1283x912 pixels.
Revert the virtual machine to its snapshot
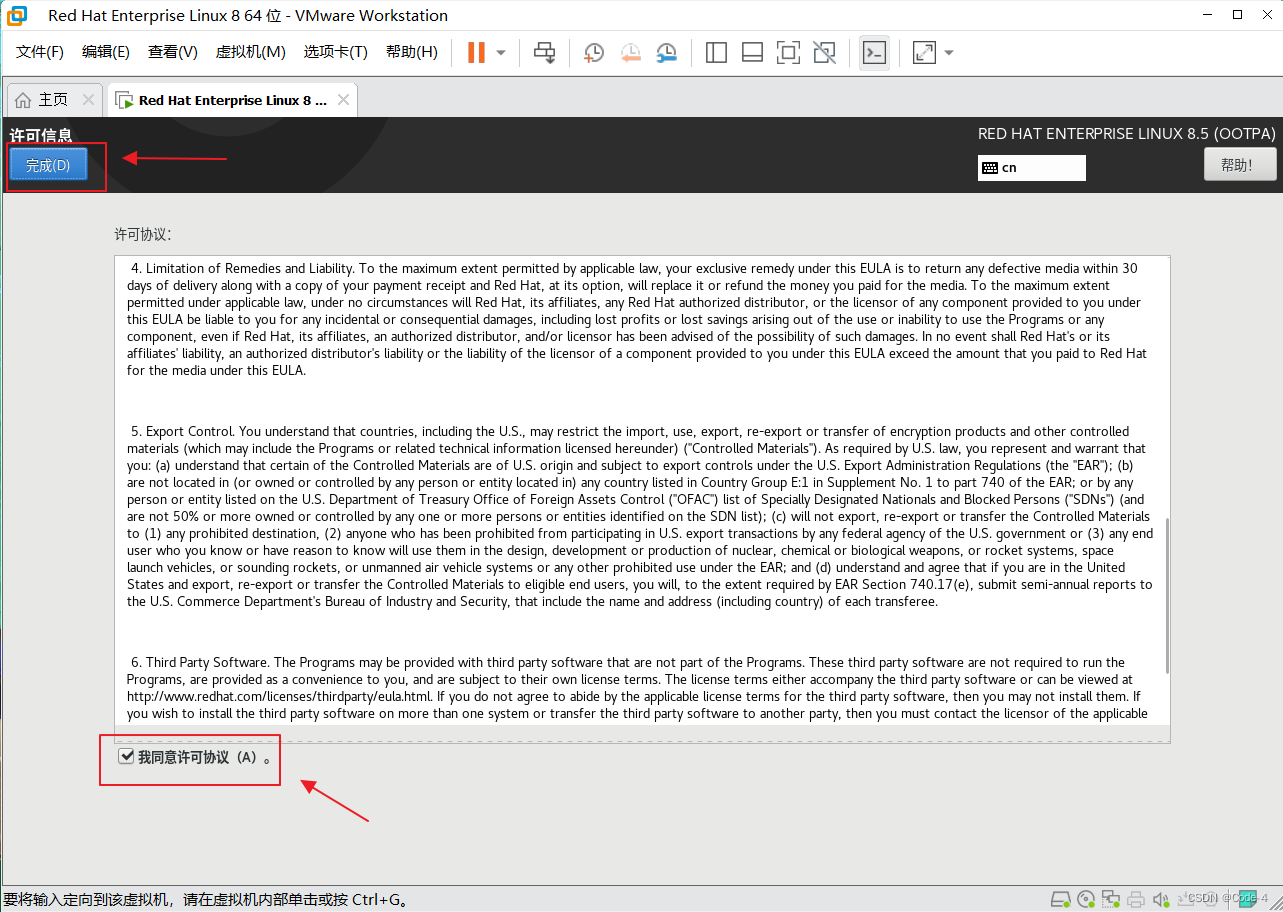pos(630,52)
